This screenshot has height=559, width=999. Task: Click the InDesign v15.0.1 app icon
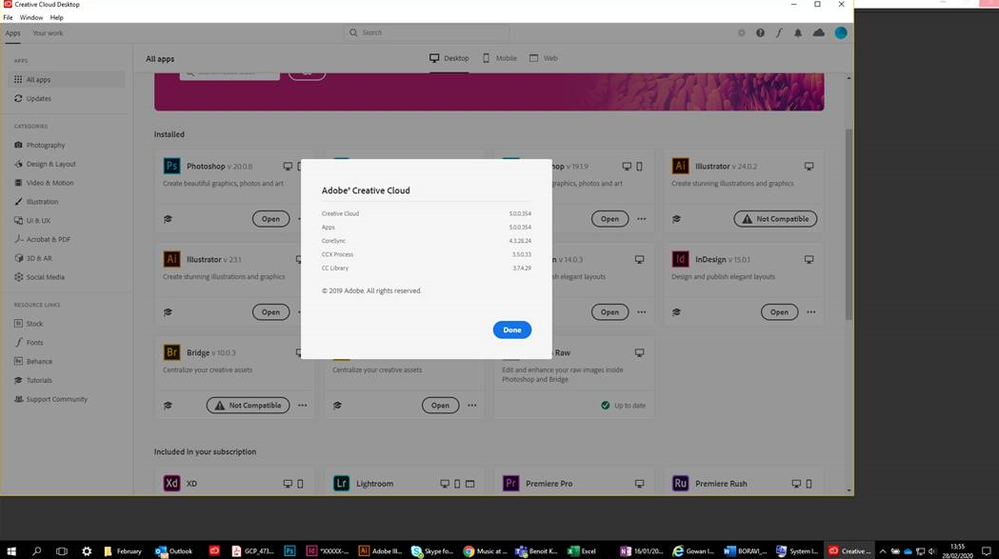pos(680,259)
